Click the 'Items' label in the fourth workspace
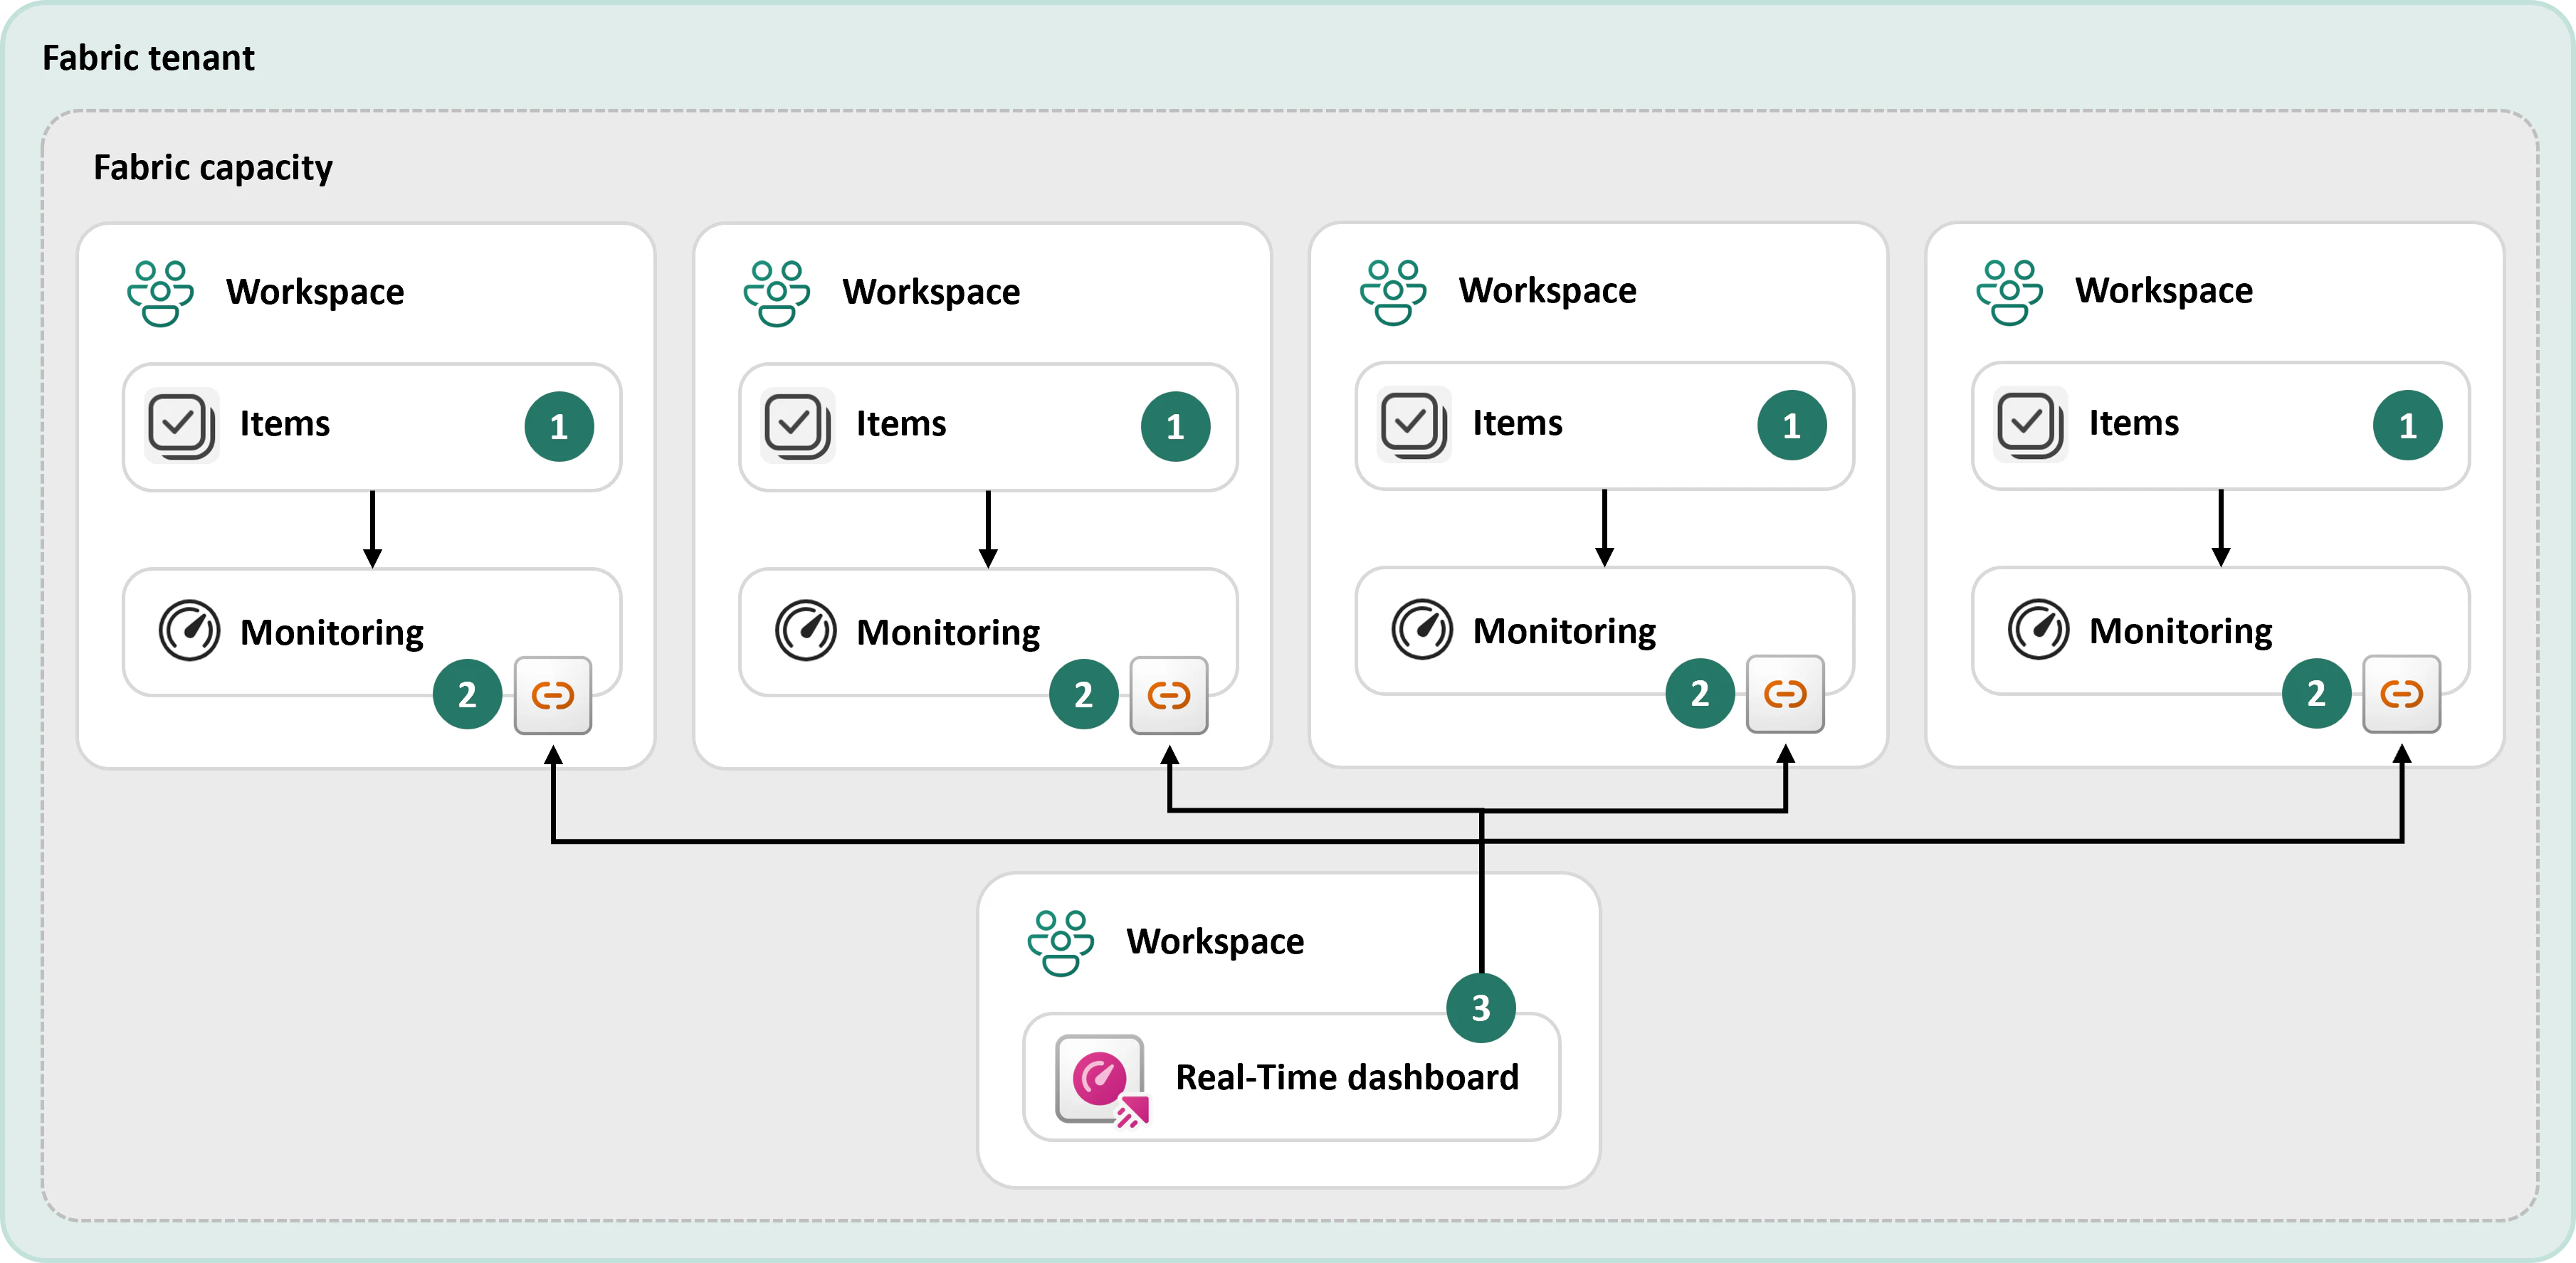This screenshot has height=1263, width=2576. point(2134,423)
